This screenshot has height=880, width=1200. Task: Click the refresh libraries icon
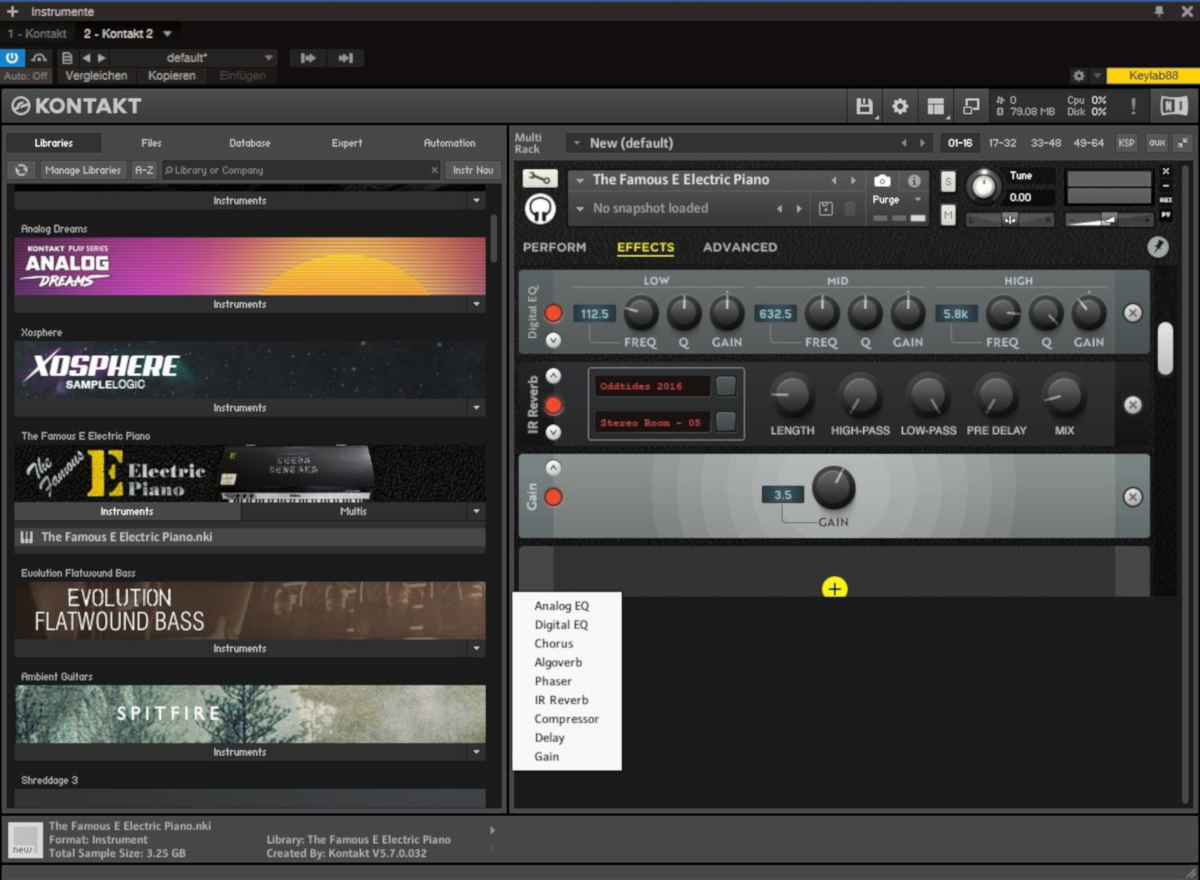tap(20, 170)
